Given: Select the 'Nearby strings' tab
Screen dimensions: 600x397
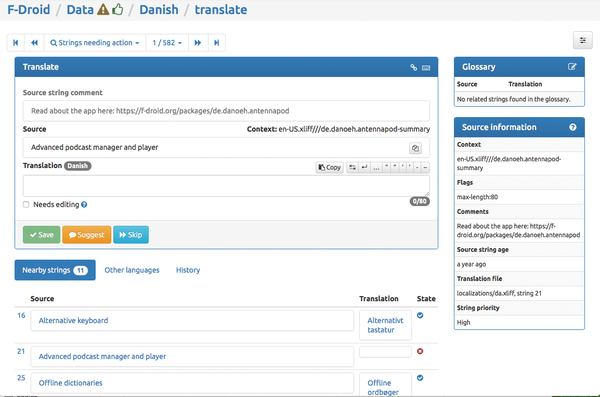Looking at the screenshot, I should [x=55, y=270].
